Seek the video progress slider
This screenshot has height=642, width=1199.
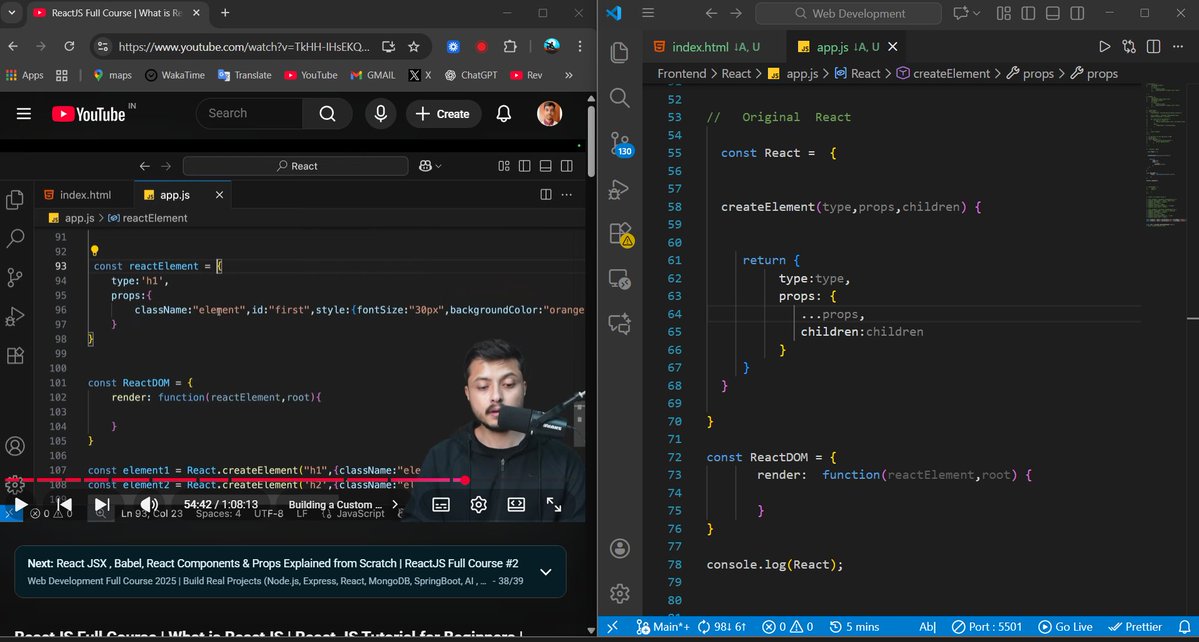[300, 480]
